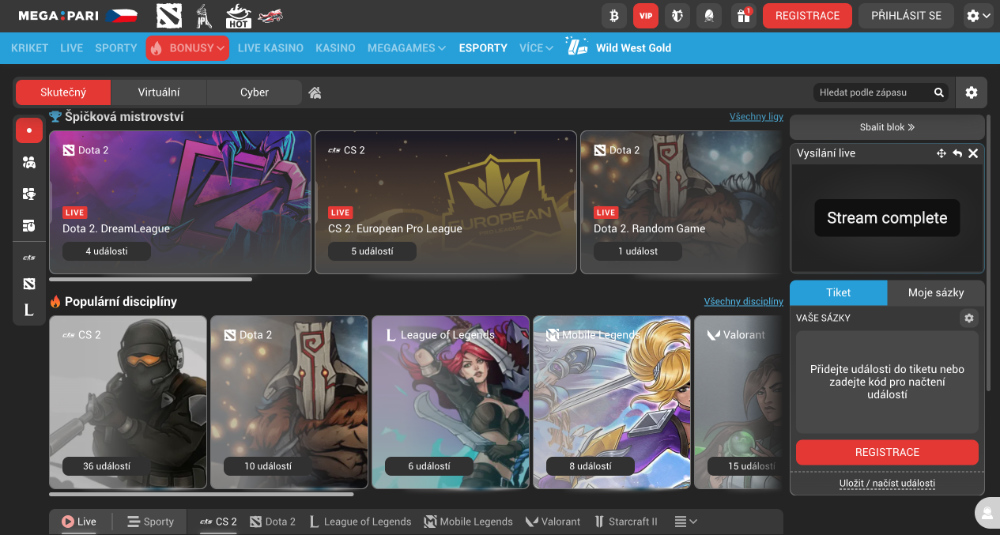Open the HOT chili pepper icon
Image resolution: width=1000 pixels, height=535 pixels.
click(239, 16)
